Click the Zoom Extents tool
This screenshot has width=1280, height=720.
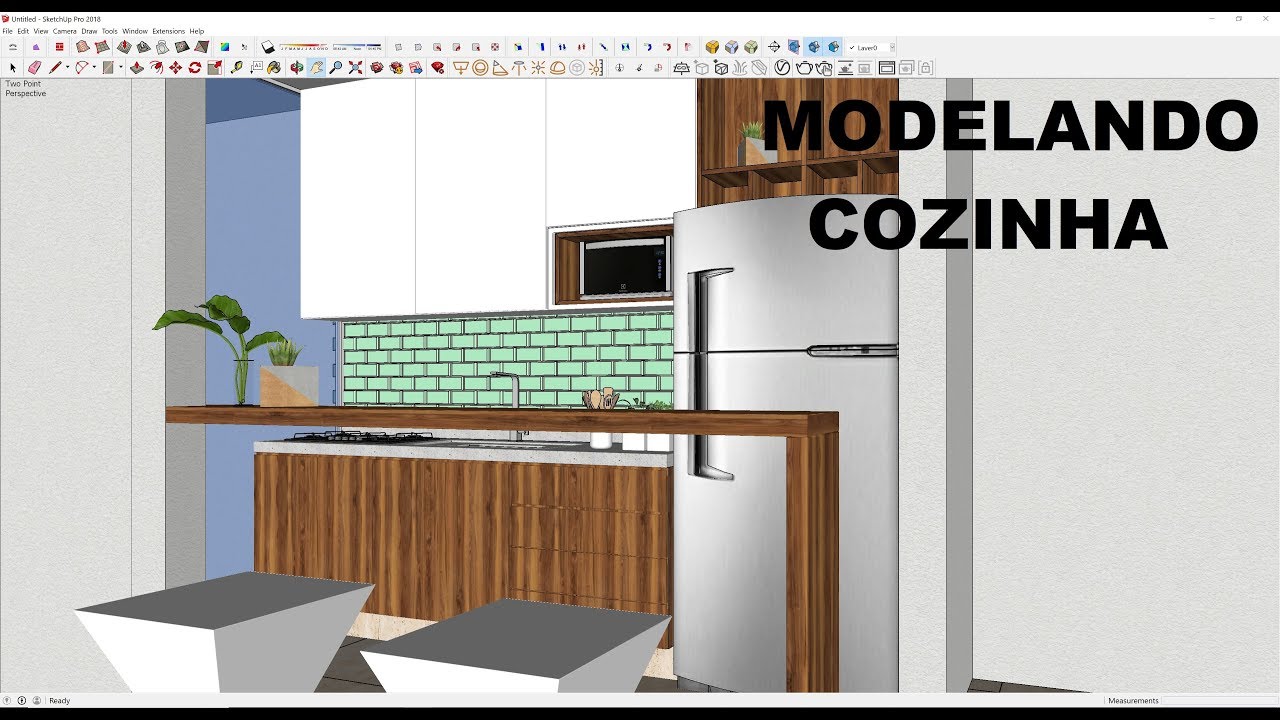tap(355, 67)
